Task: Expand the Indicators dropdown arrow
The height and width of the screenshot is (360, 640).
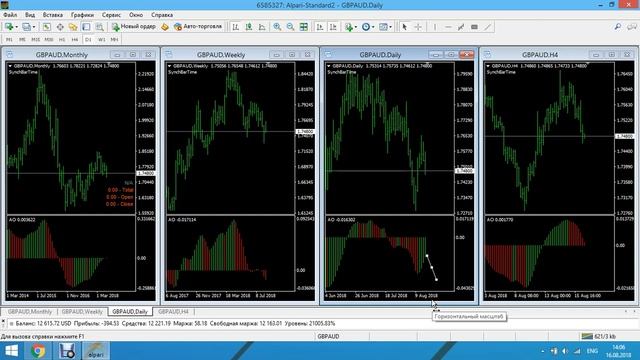Action: [356, 27]
